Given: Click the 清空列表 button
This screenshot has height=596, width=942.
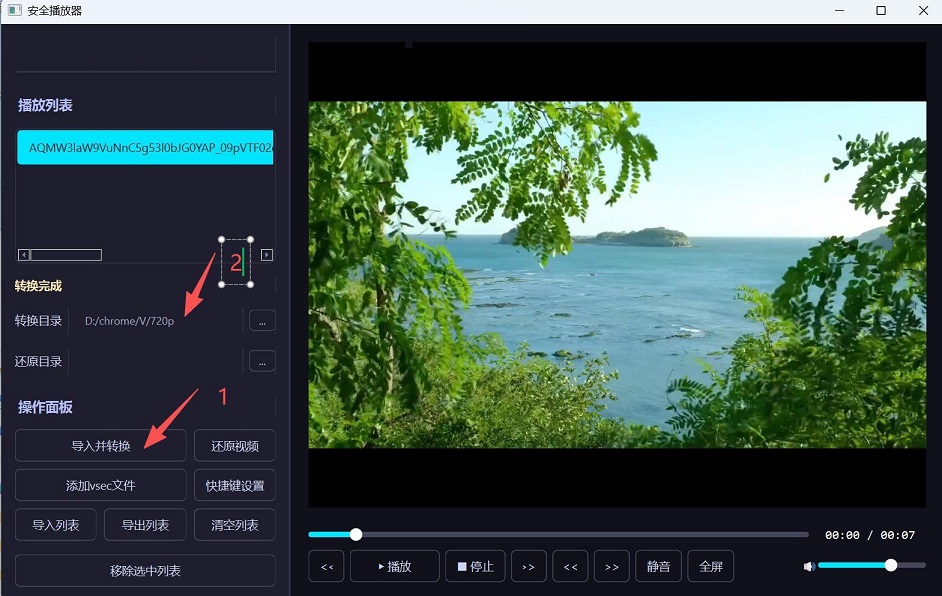Looking at the screenshot, I should (234, 525).
